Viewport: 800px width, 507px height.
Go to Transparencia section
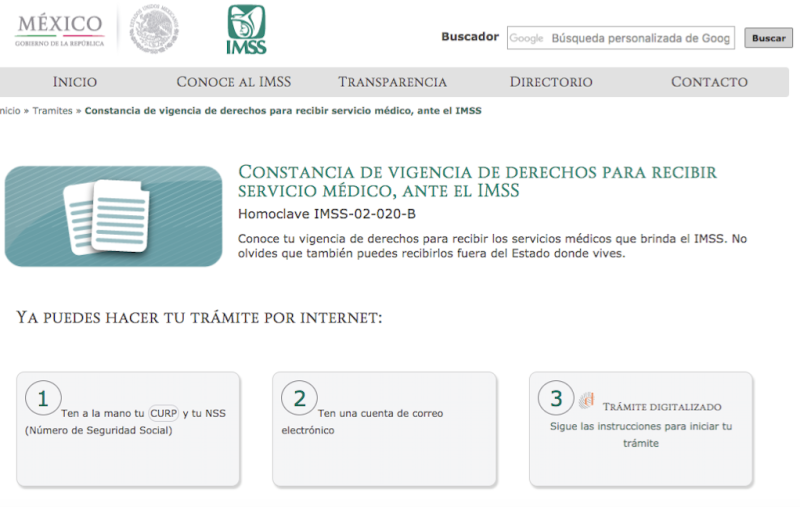[x=392, y=82]
